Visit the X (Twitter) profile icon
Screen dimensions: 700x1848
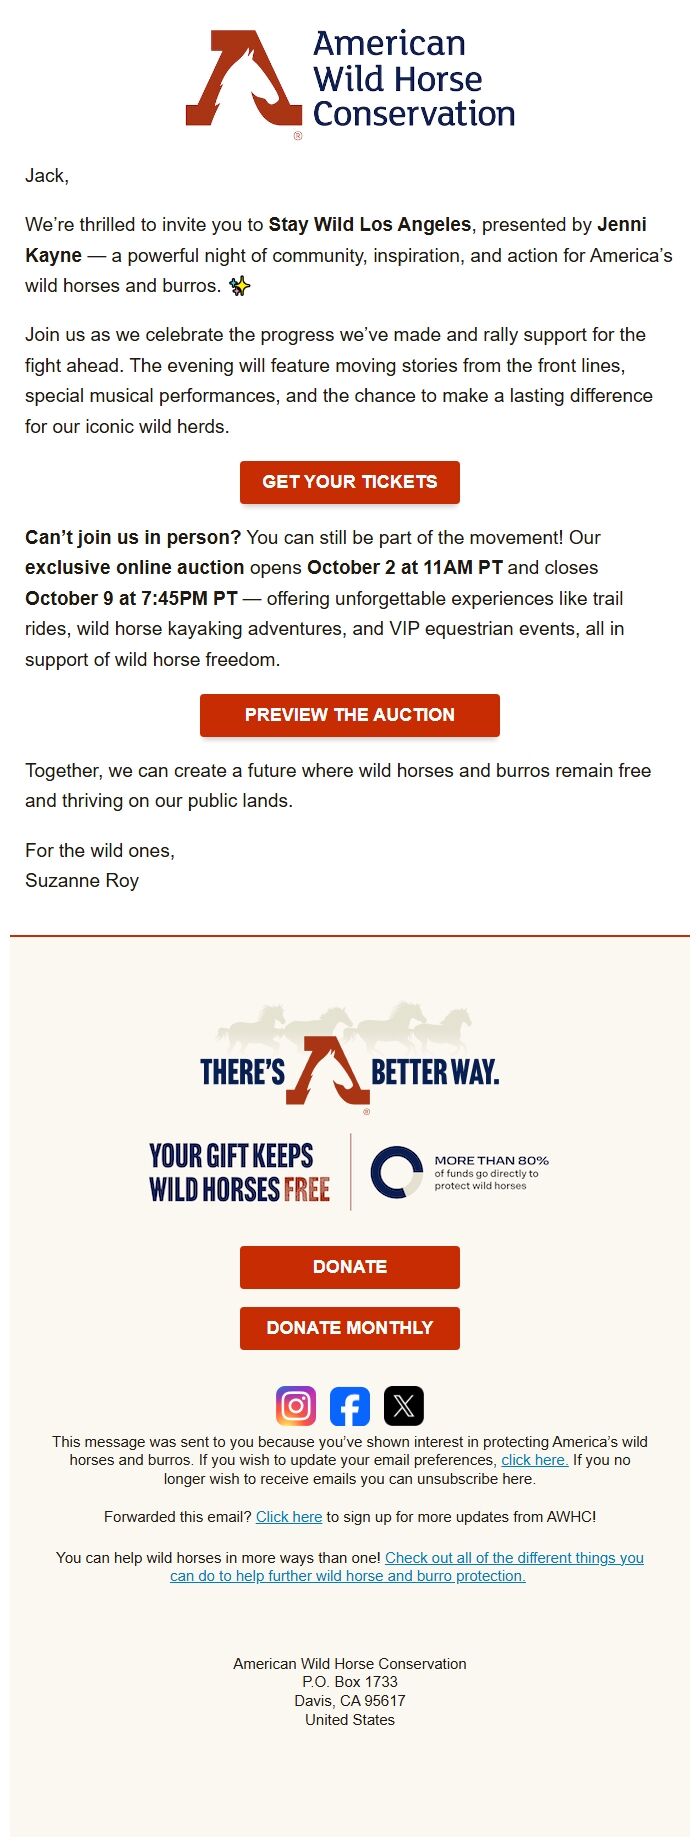(x=404, y=1405)
